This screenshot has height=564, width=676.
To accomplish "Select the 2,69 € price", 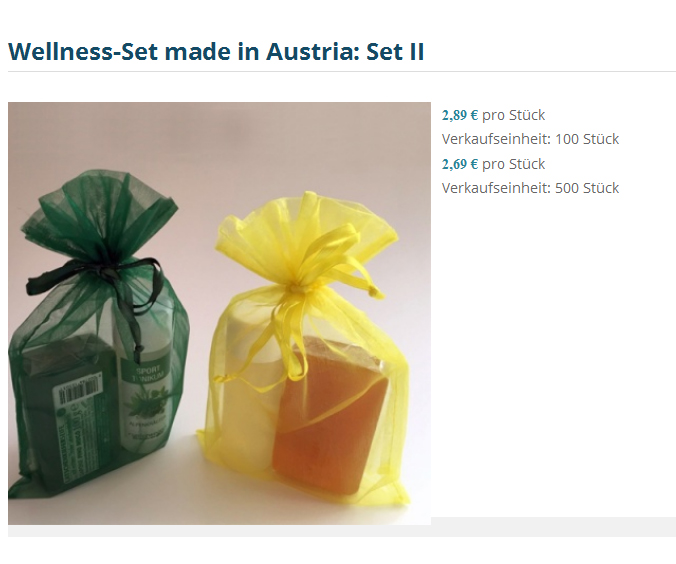I will coord(460,164).
